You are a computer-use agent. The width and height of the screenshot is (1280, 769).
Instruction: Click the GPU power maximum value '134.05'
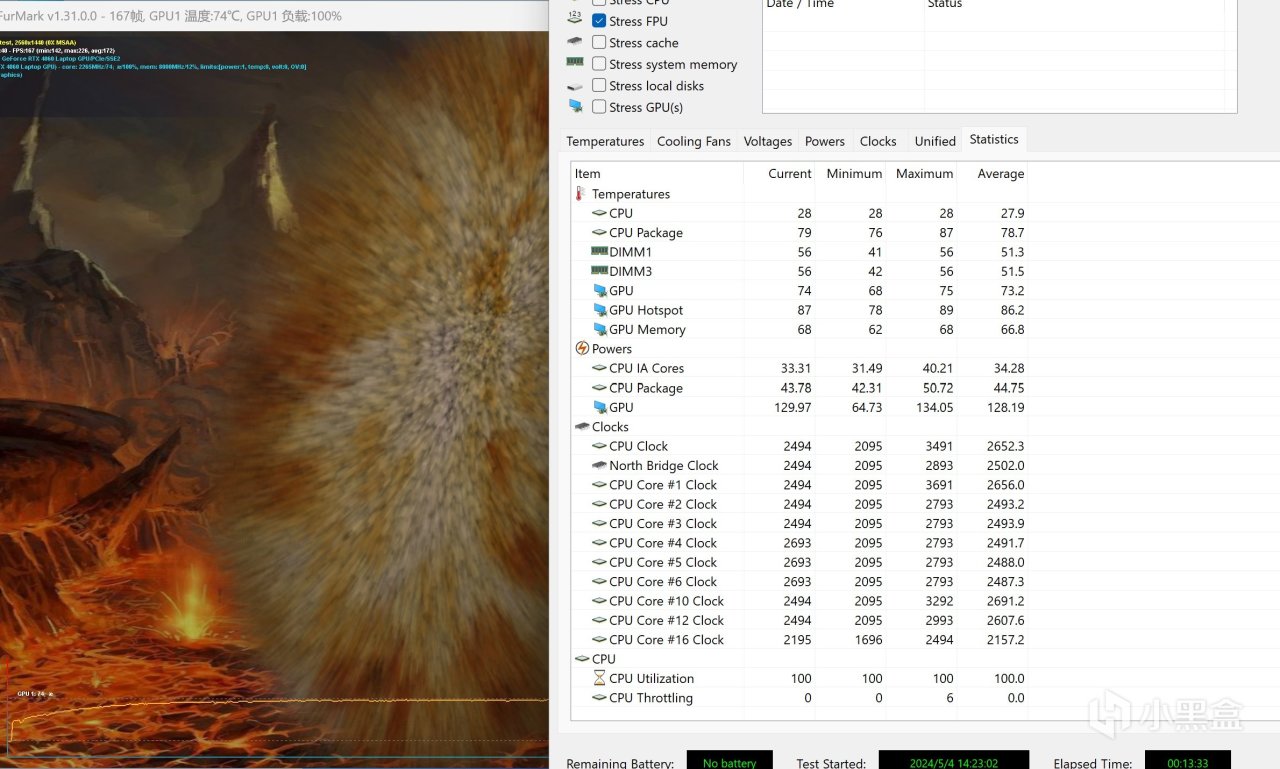coord(932,407)
